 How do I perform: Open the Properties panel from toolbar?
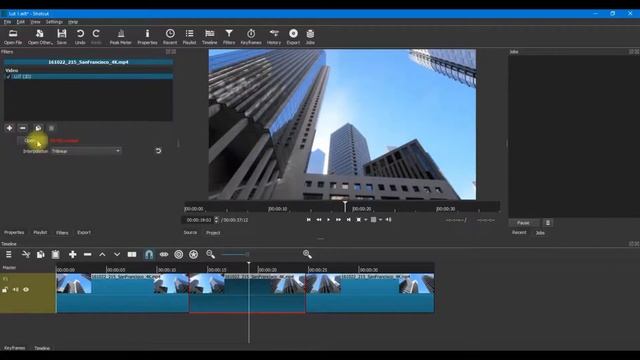147,36
